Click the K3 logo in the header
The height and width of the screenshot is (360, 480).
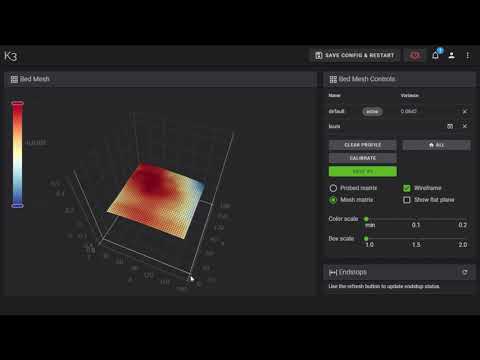point(10,56)
